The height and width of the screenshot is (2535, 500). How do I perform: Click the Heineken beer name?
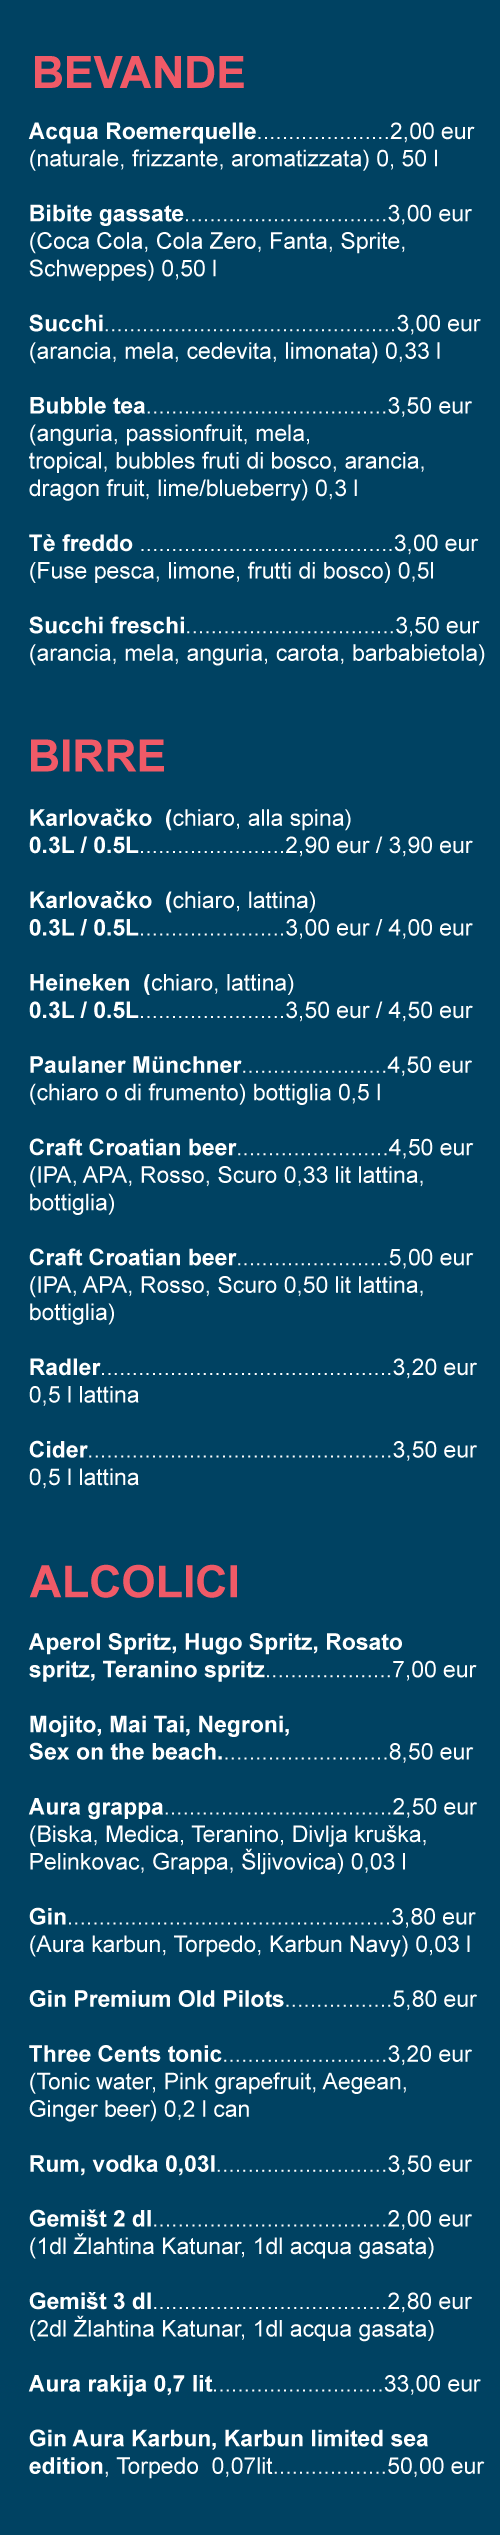tap(79, 983)
